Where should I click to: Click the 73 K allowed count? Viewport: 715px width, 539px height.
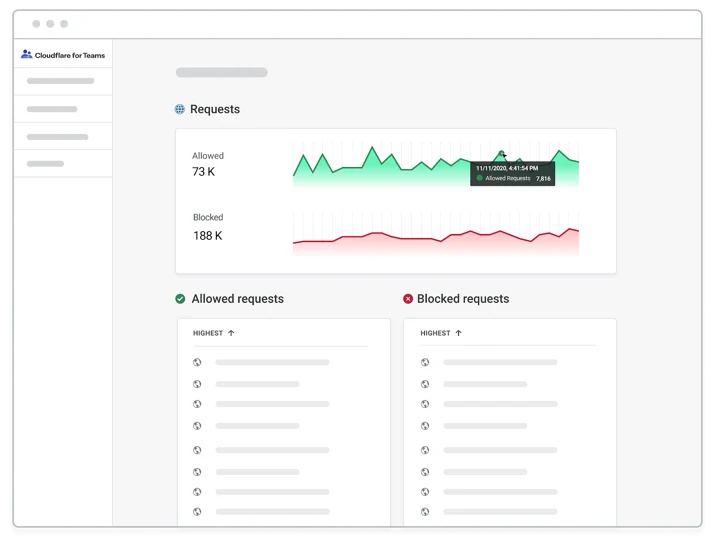coord(203,172)
